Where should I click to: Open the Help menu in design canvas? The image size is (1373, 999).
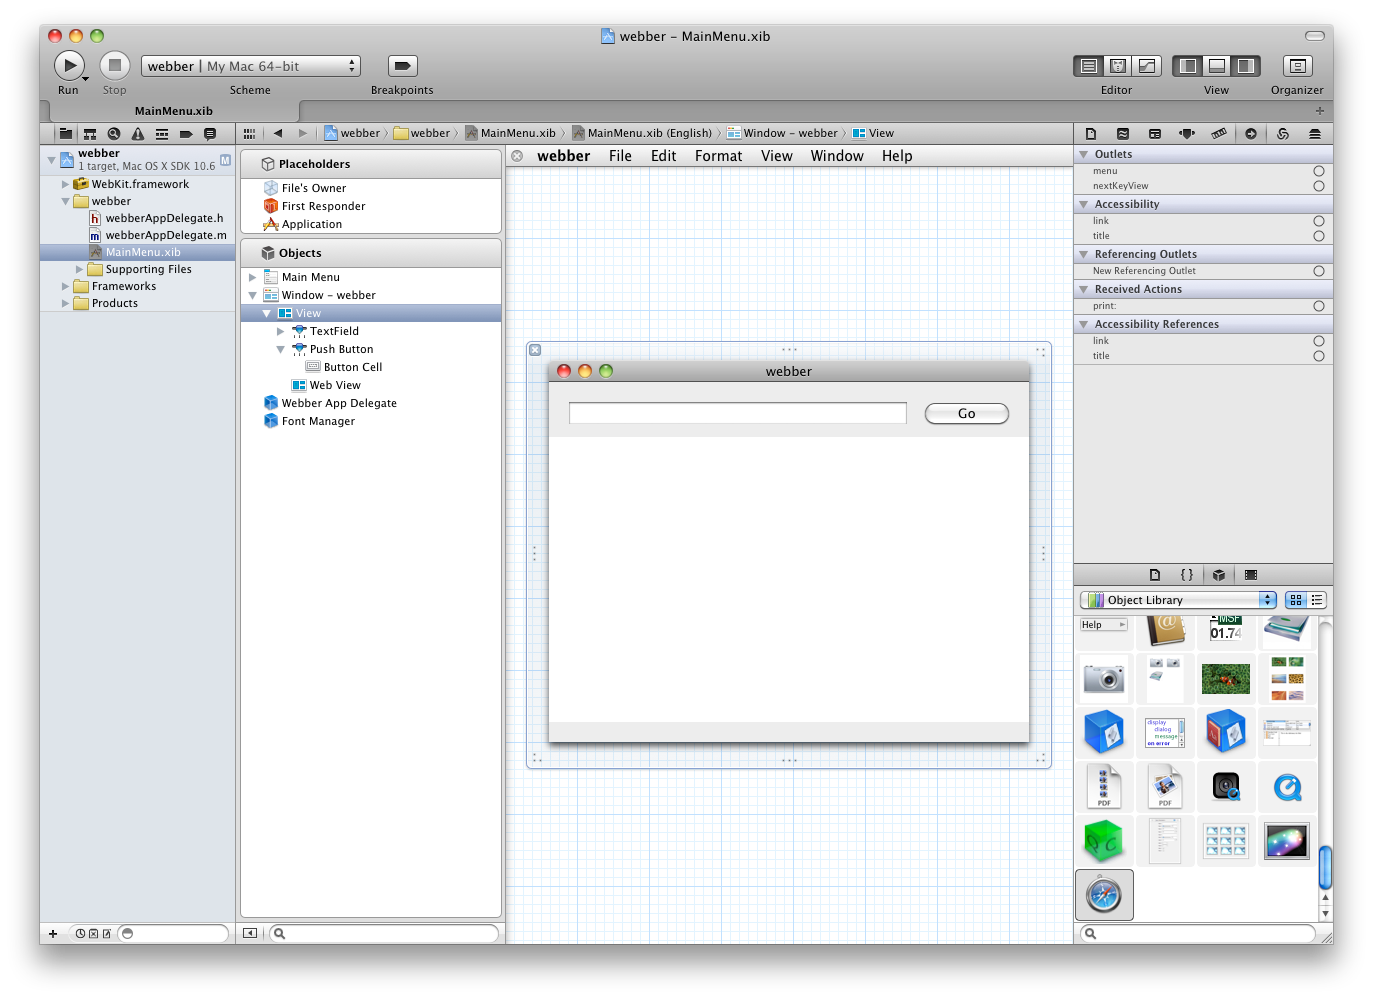(897, 156)
